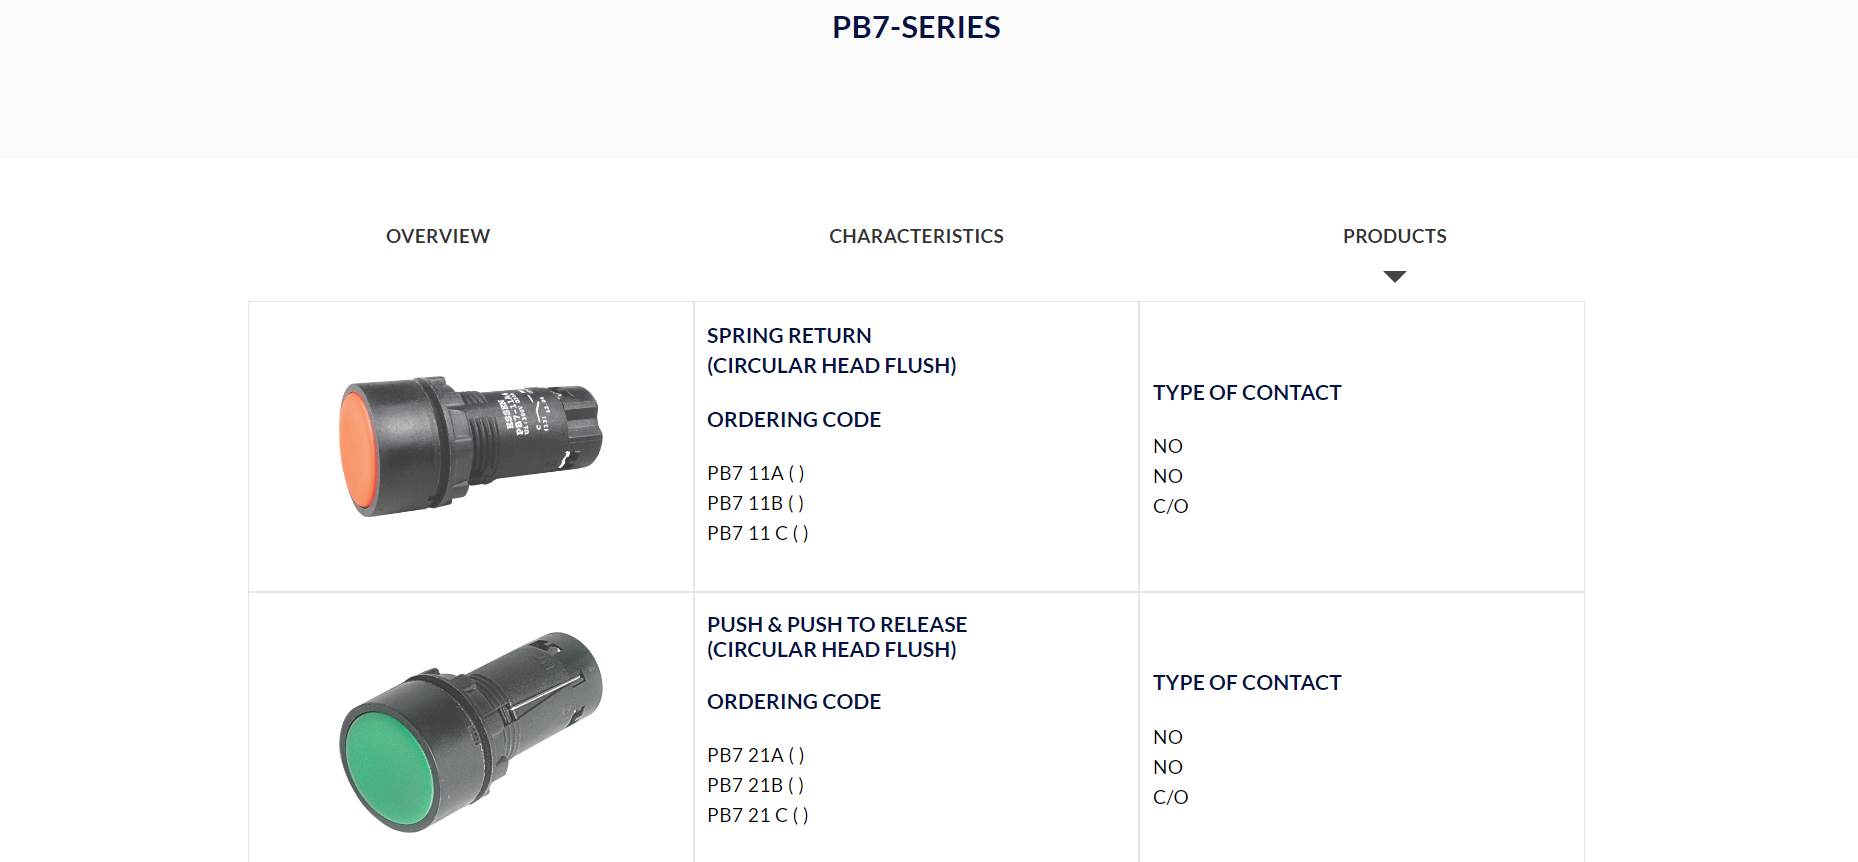Click the down arrow below PRODUCTS
Screen dimensions: 1858x862
pos(1394,276)
